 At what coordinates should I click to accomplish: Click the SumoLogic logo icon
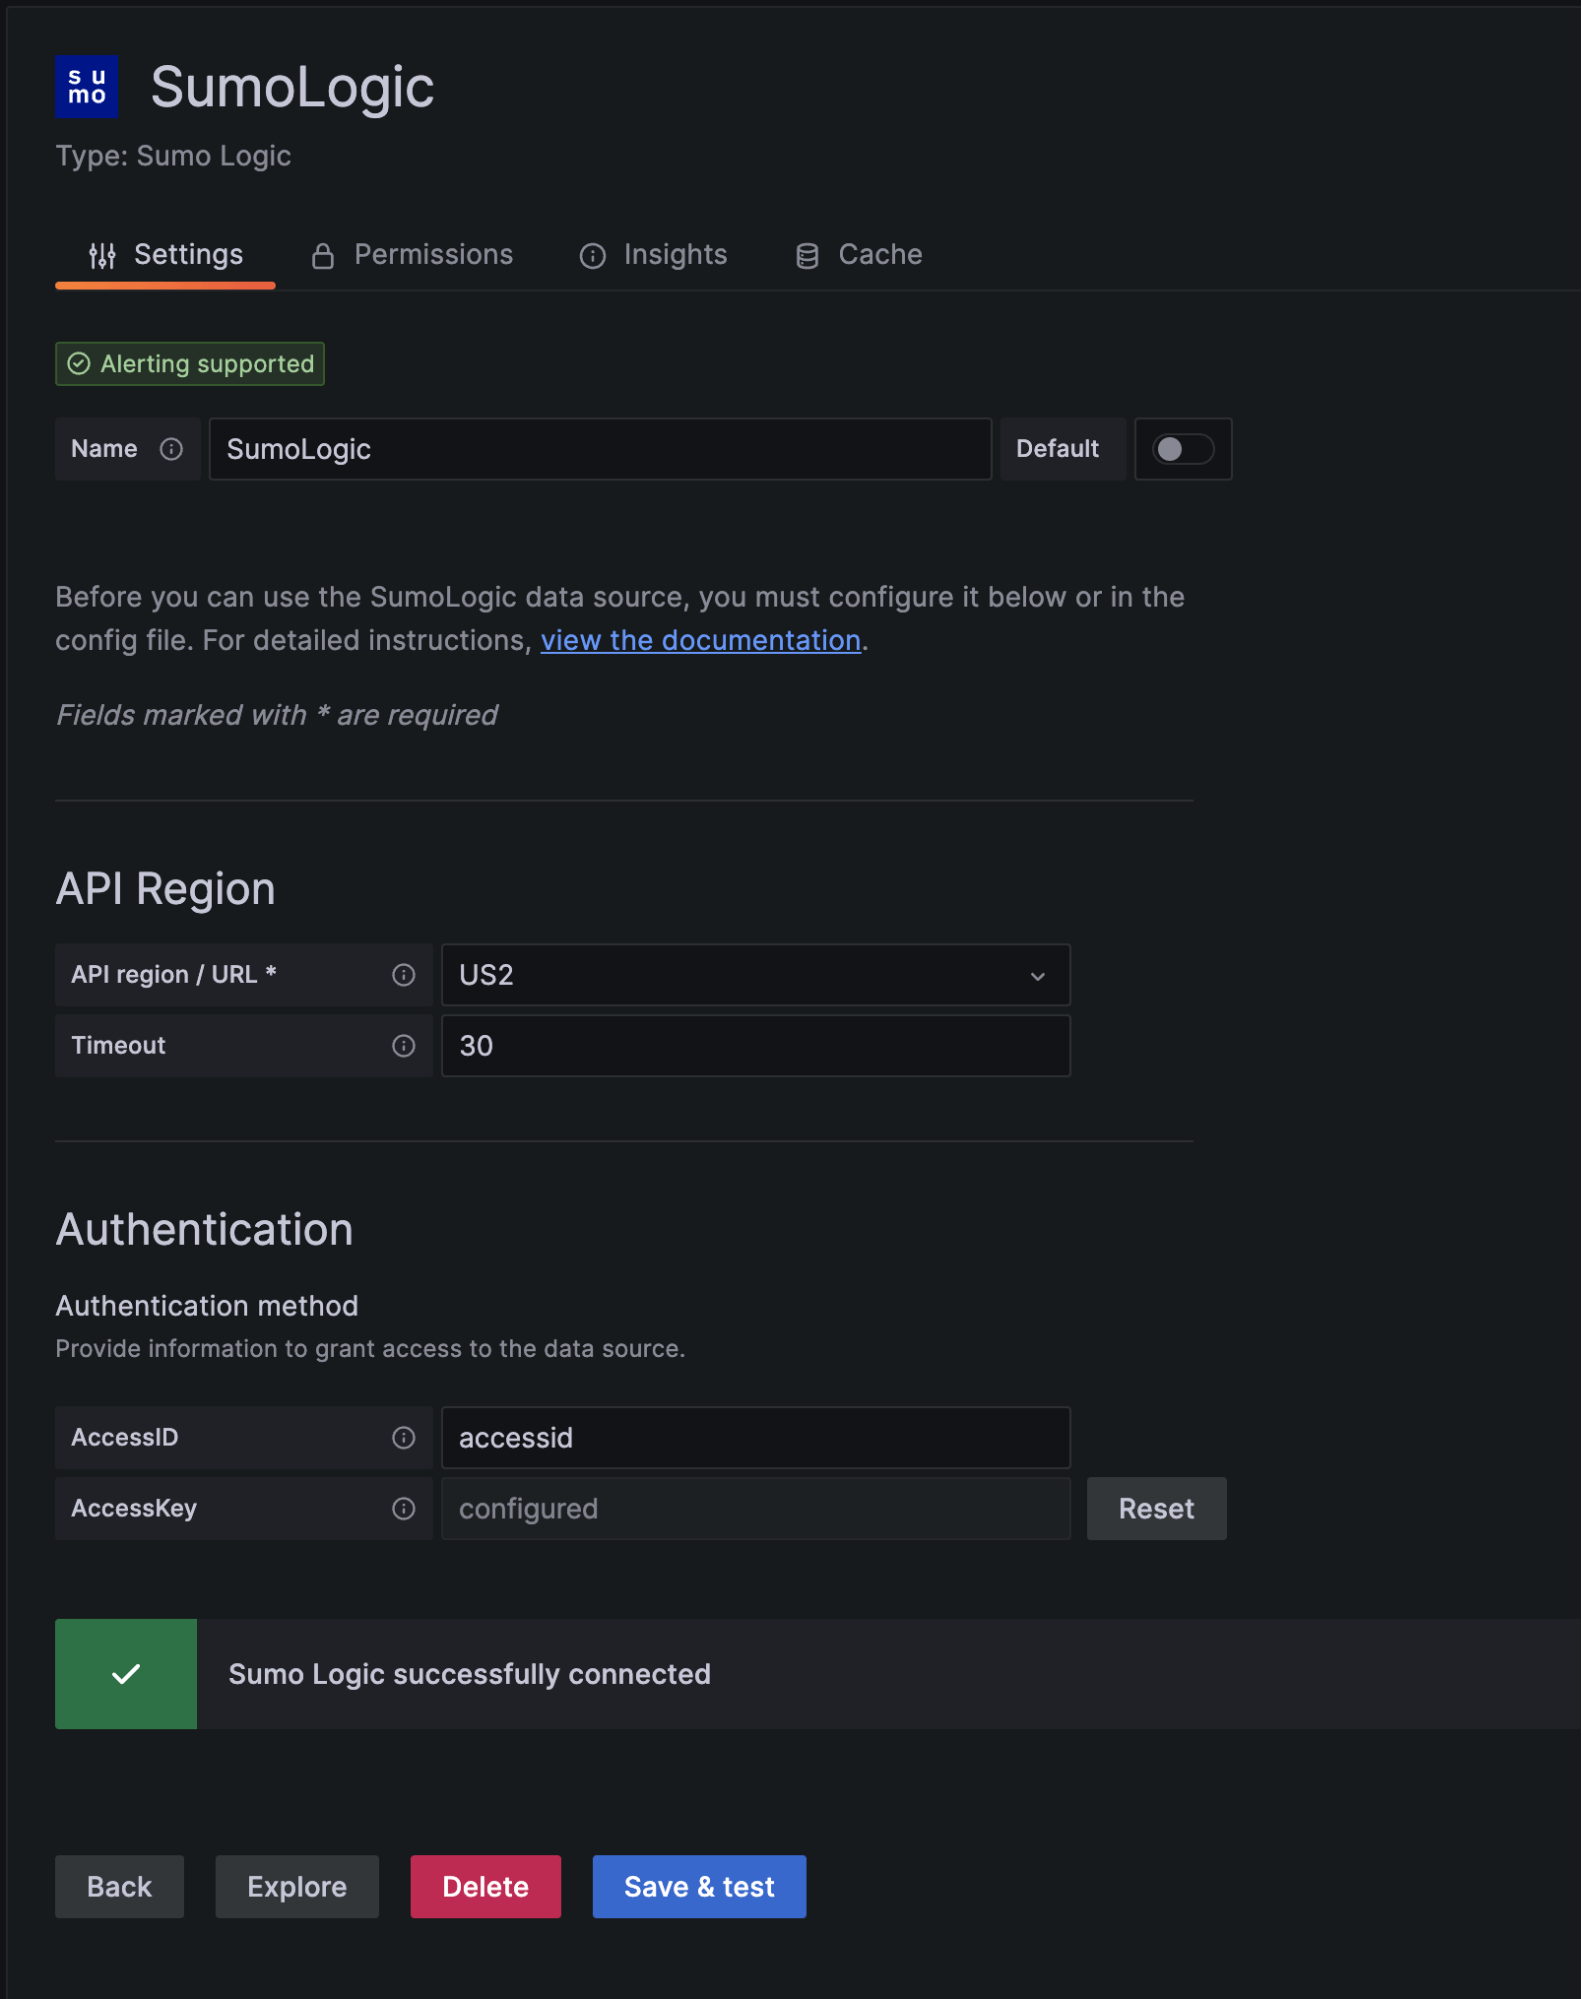pos(86,87)
